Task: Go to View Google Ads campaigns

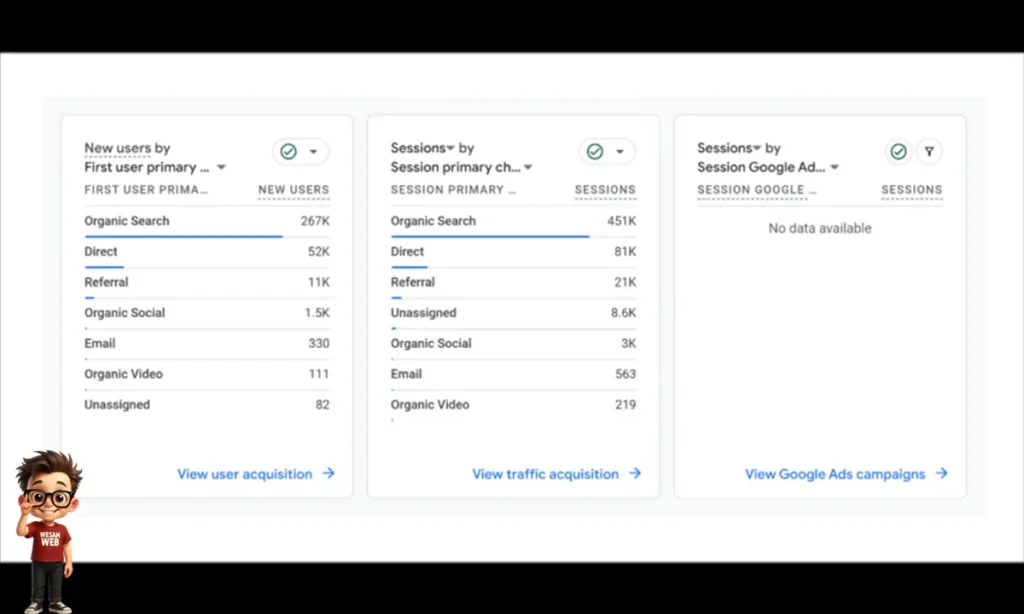Action: pyautogui.click(x=834, y=474)
